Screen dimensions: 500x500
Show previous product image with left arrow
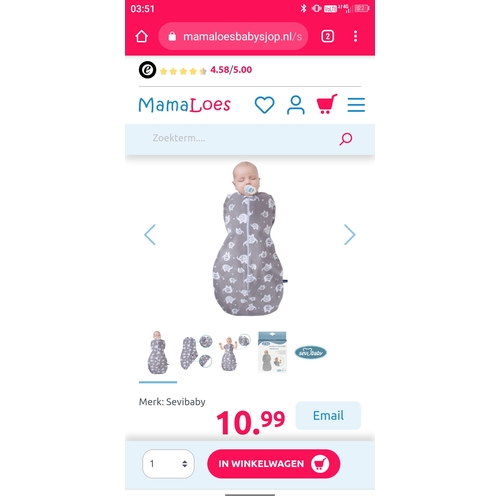coord(150,235)
